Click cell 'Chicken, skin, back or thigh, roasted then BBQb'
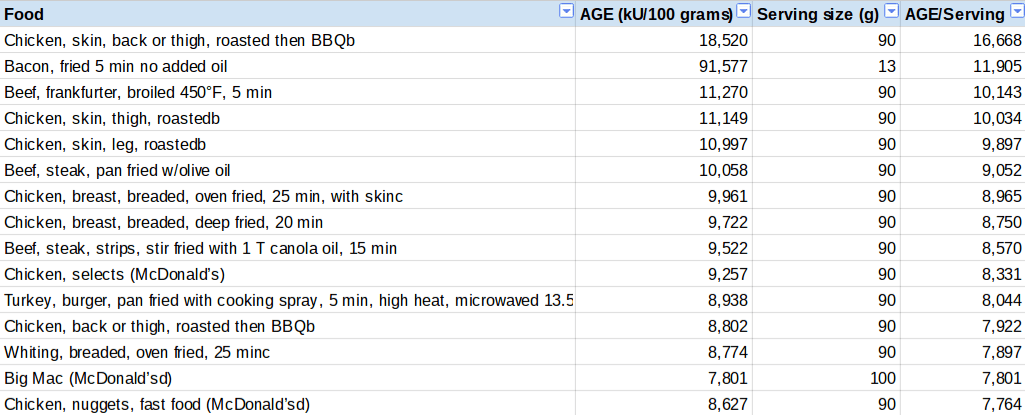1025x415 pixels. [x=288, y=41]
